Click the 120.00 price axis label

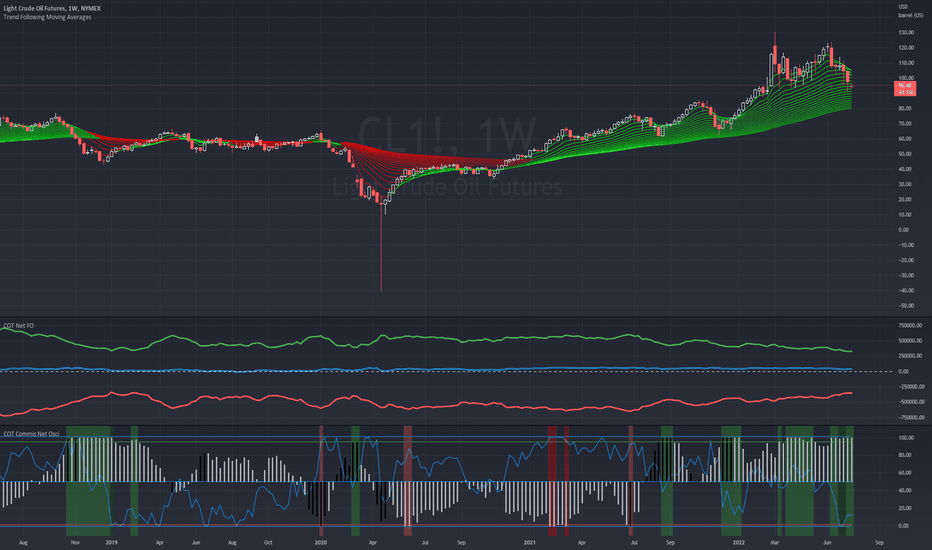tap(906, 48)
